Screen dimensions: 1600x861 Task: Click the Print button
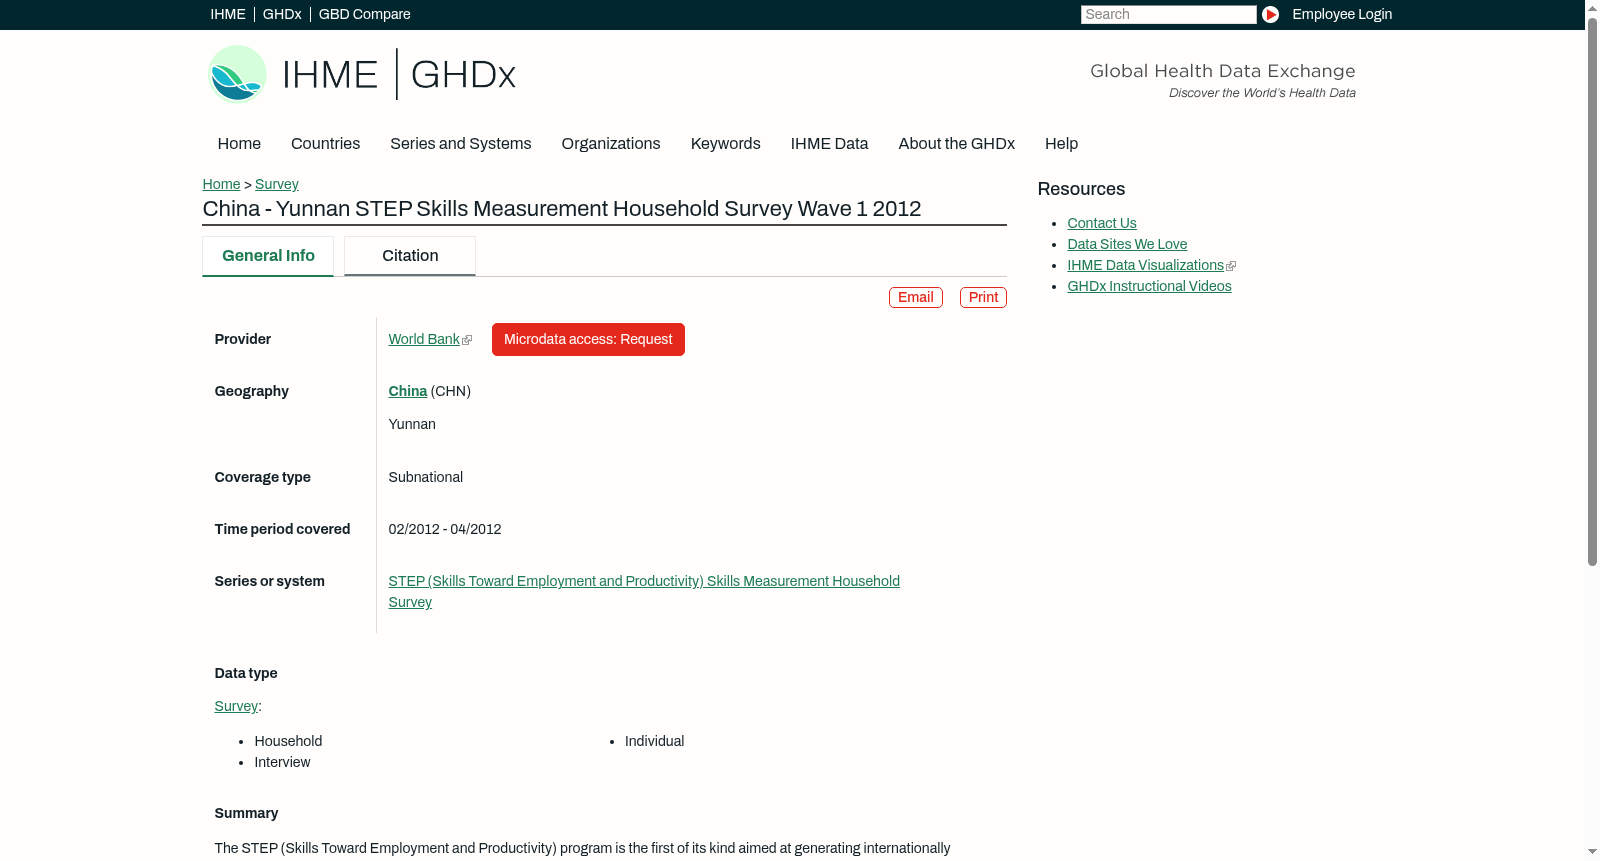coord(983,298)
